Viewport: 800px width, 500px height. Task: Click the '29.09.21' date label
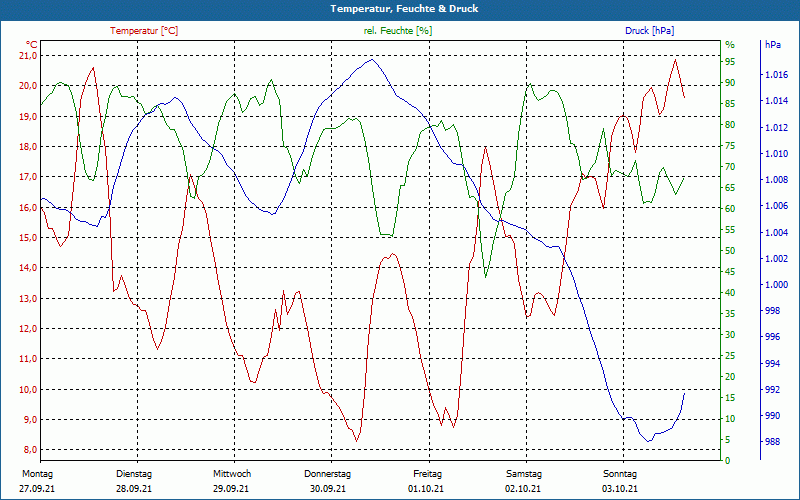(231, 489)
